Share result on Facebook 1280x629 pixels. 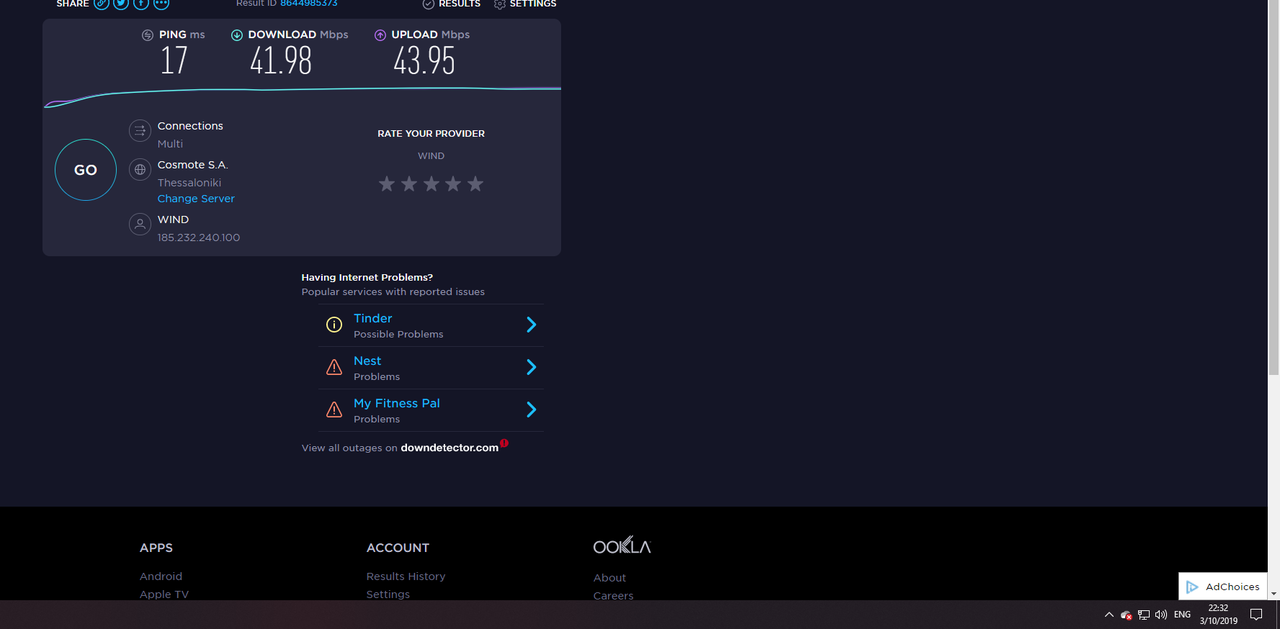141,4
